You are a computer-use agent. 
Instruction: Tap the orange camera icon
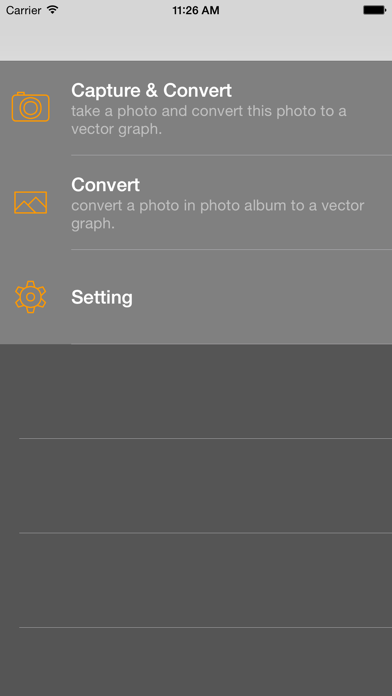(30, 107)
